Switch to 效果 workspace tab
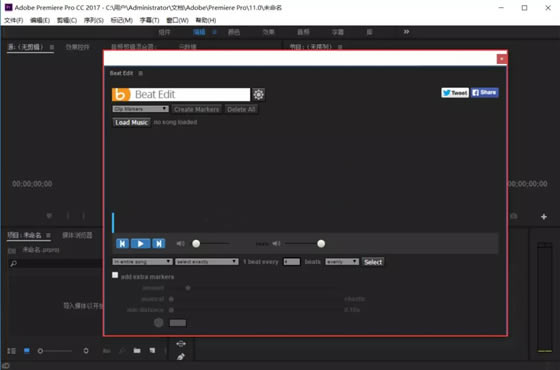 coord(269,32)
